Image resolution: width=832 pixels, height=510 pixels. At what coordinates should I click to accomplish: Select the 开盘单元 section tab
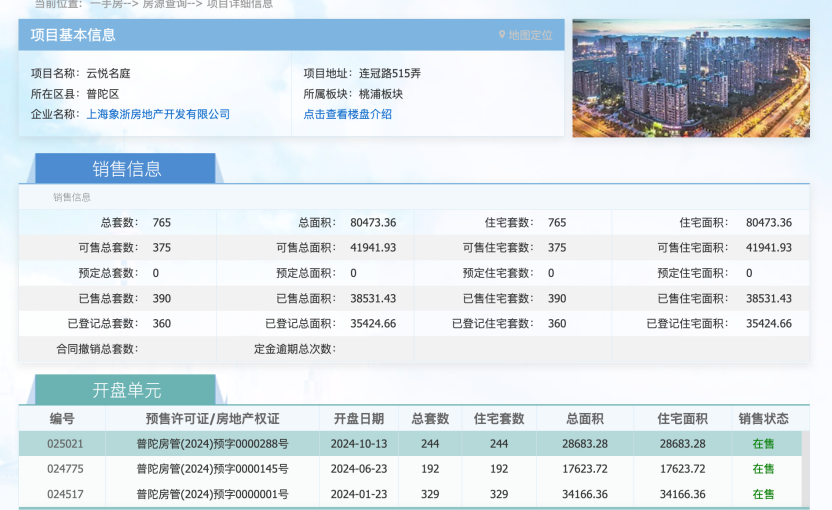point(127,390)
